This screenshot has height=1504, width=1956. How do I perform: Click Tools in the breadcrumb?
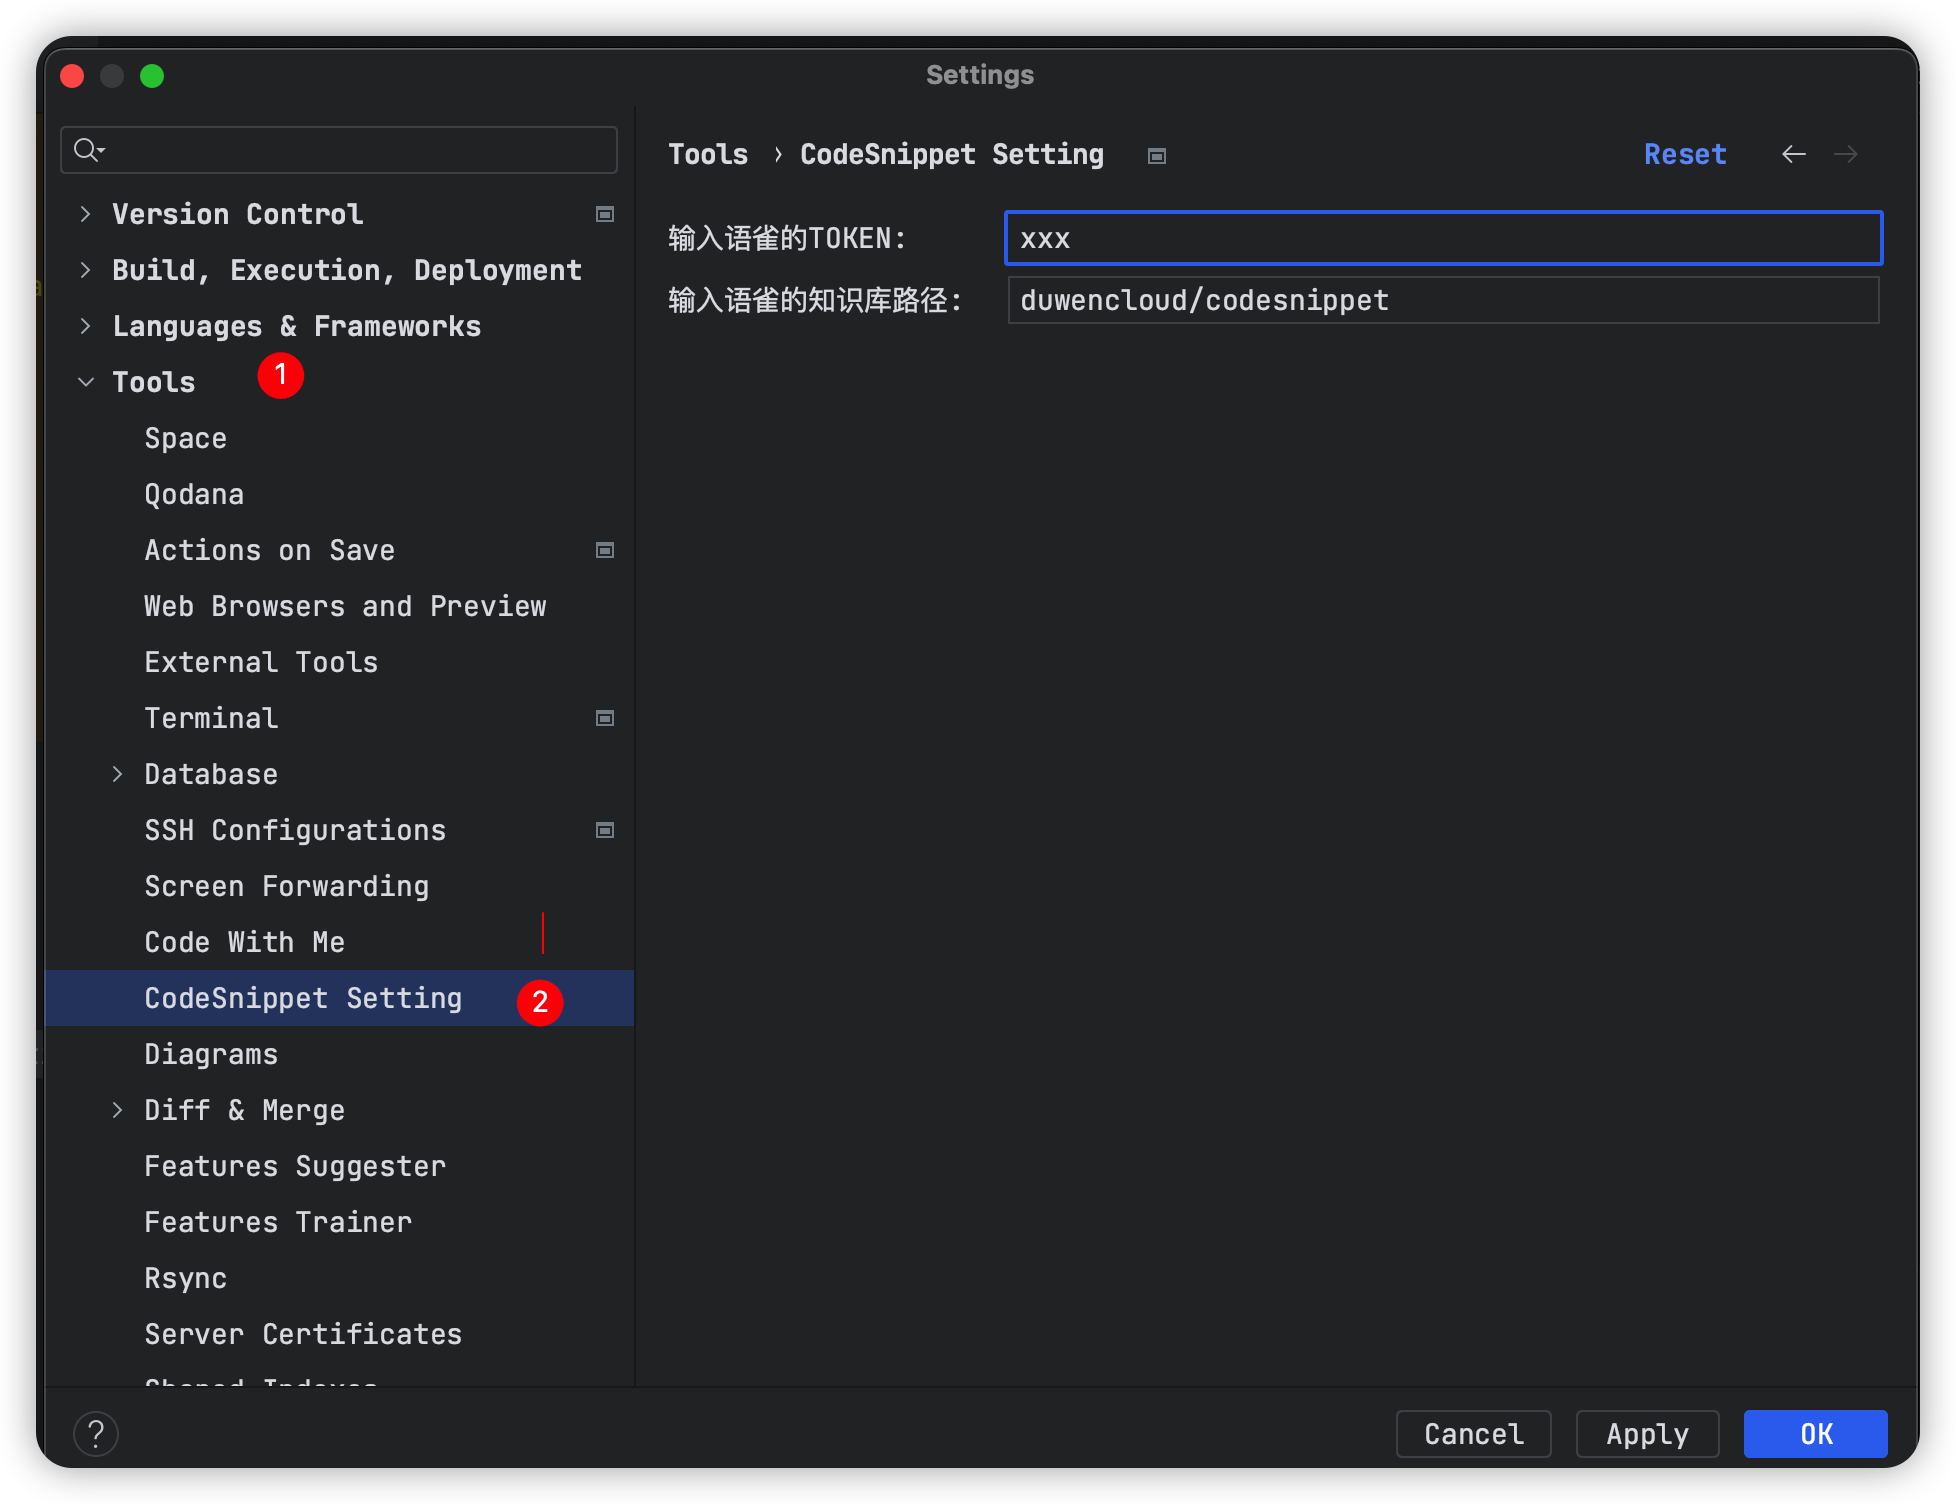coord(708,154)
